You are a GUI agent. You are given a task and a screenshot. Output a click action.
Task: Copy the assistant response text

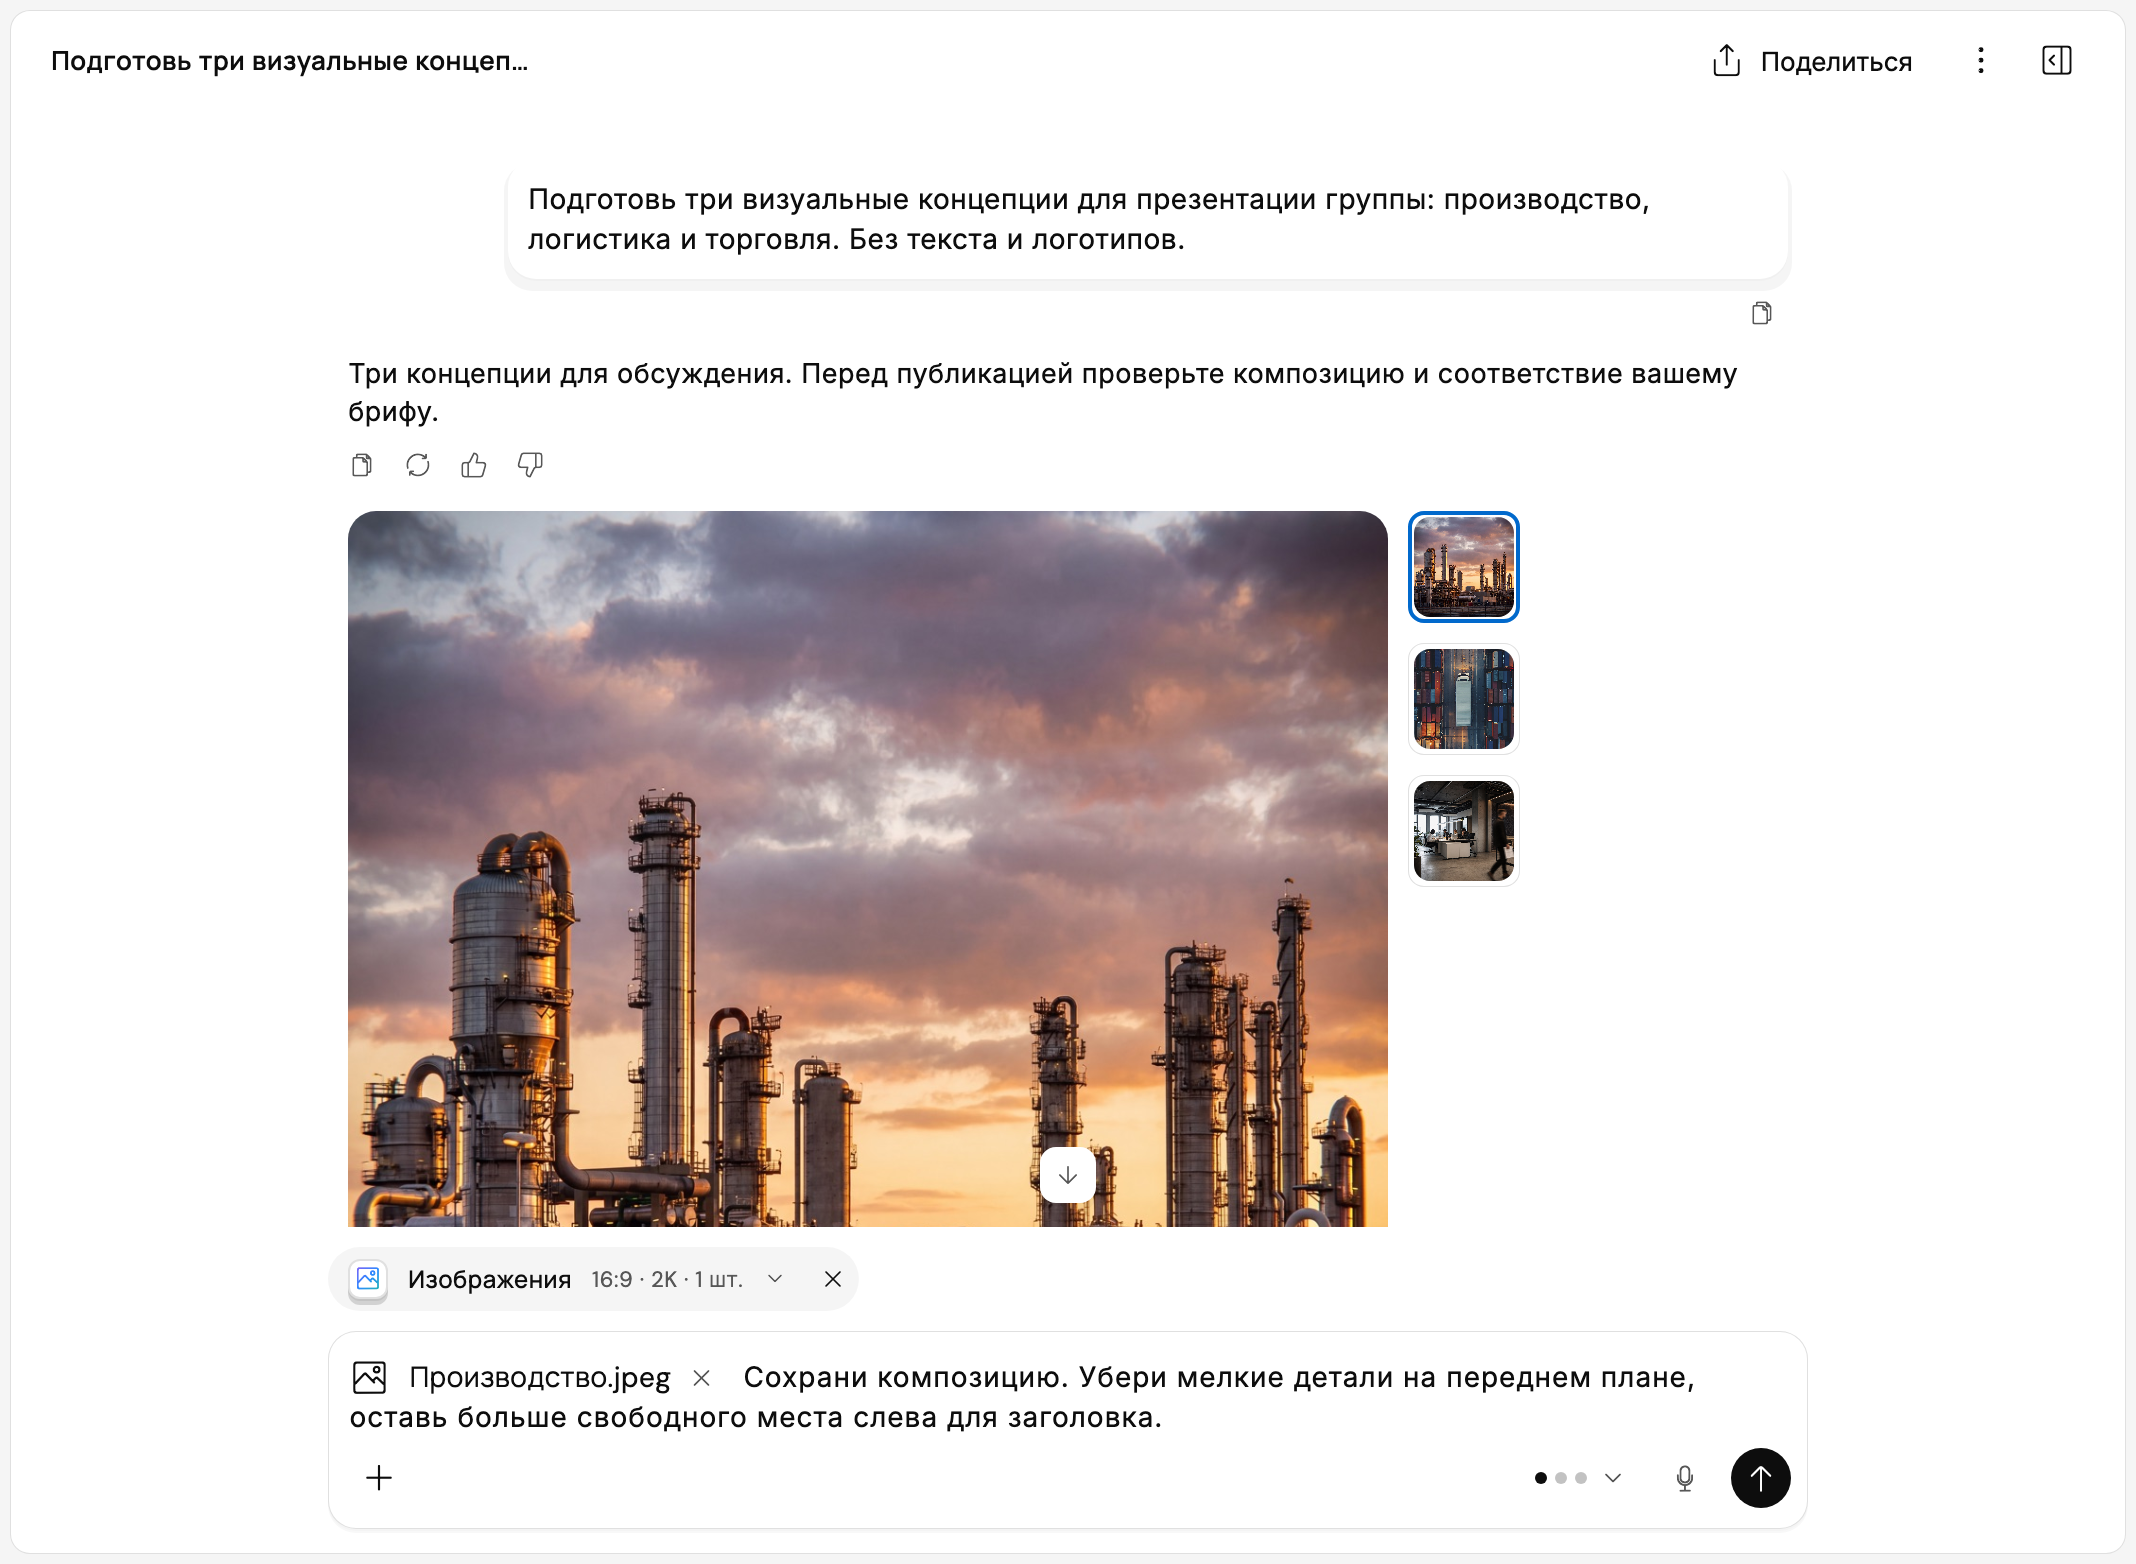coord(362,465)
